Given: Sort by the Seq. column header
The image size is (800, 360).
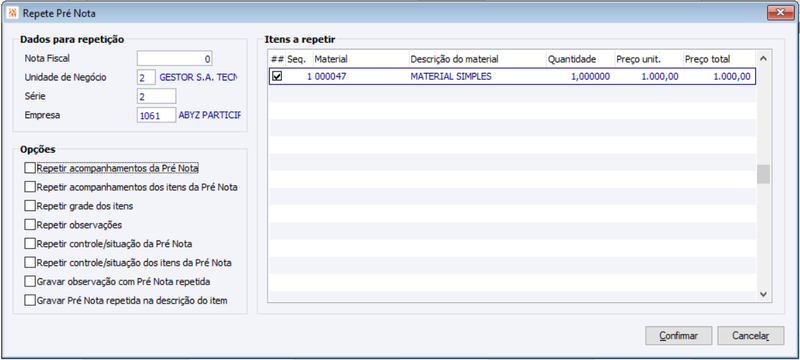Looking at the screenshot, I should 299,59.
